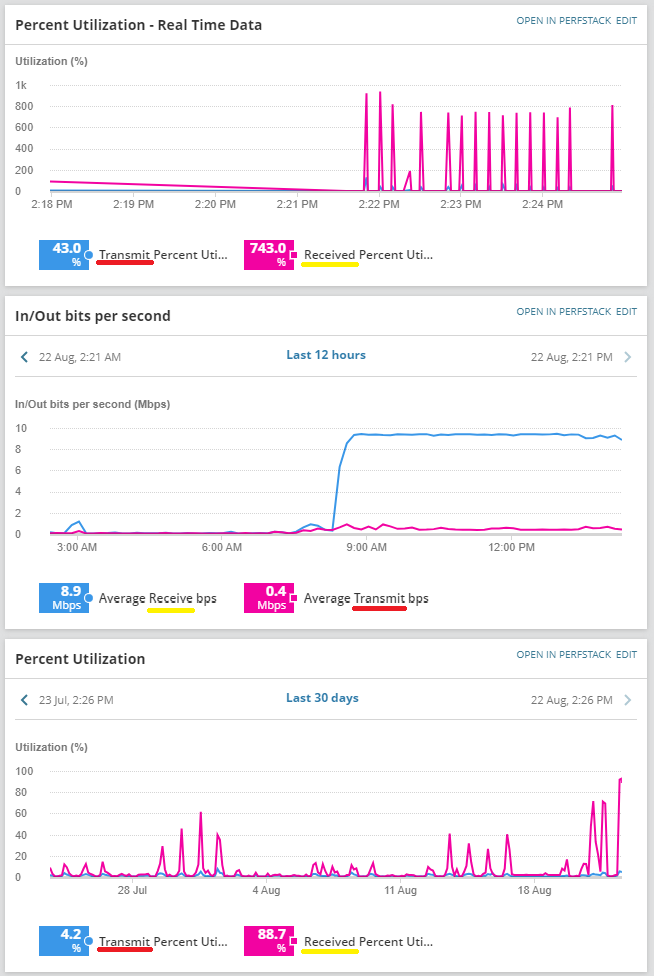
Task: Open the Last 12 hours range selector
Action: [326, 355]
